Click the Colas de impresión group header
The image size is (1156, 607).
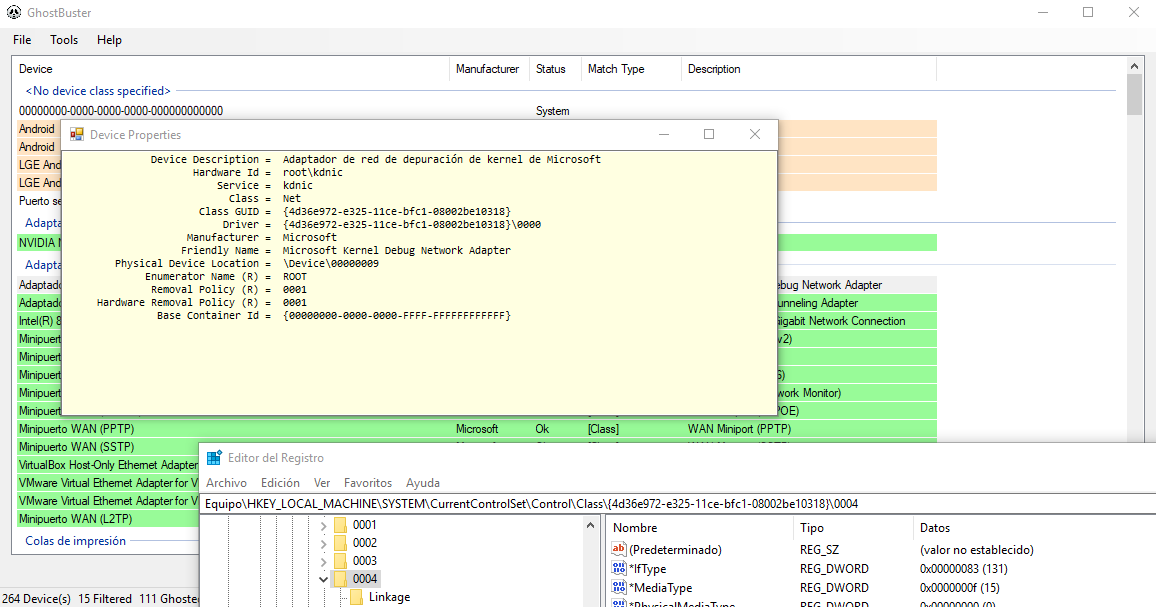pyautogui.click(x=75, y=541)
